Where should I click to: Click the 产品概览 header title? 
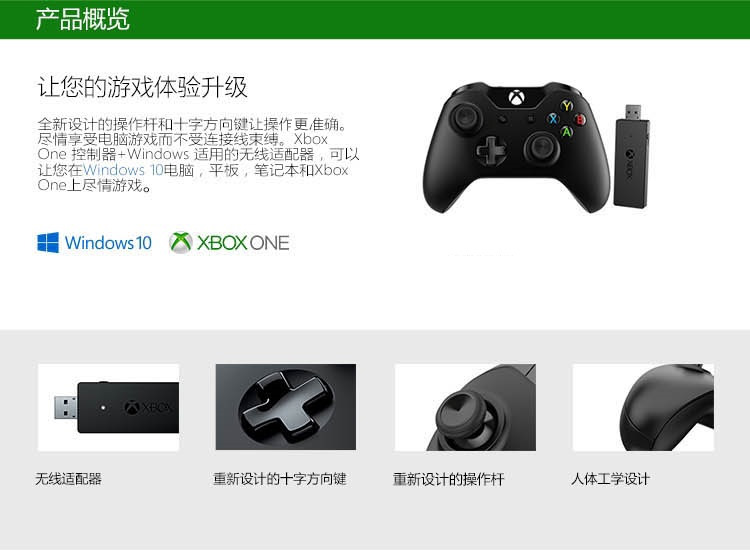click(82, 20)
